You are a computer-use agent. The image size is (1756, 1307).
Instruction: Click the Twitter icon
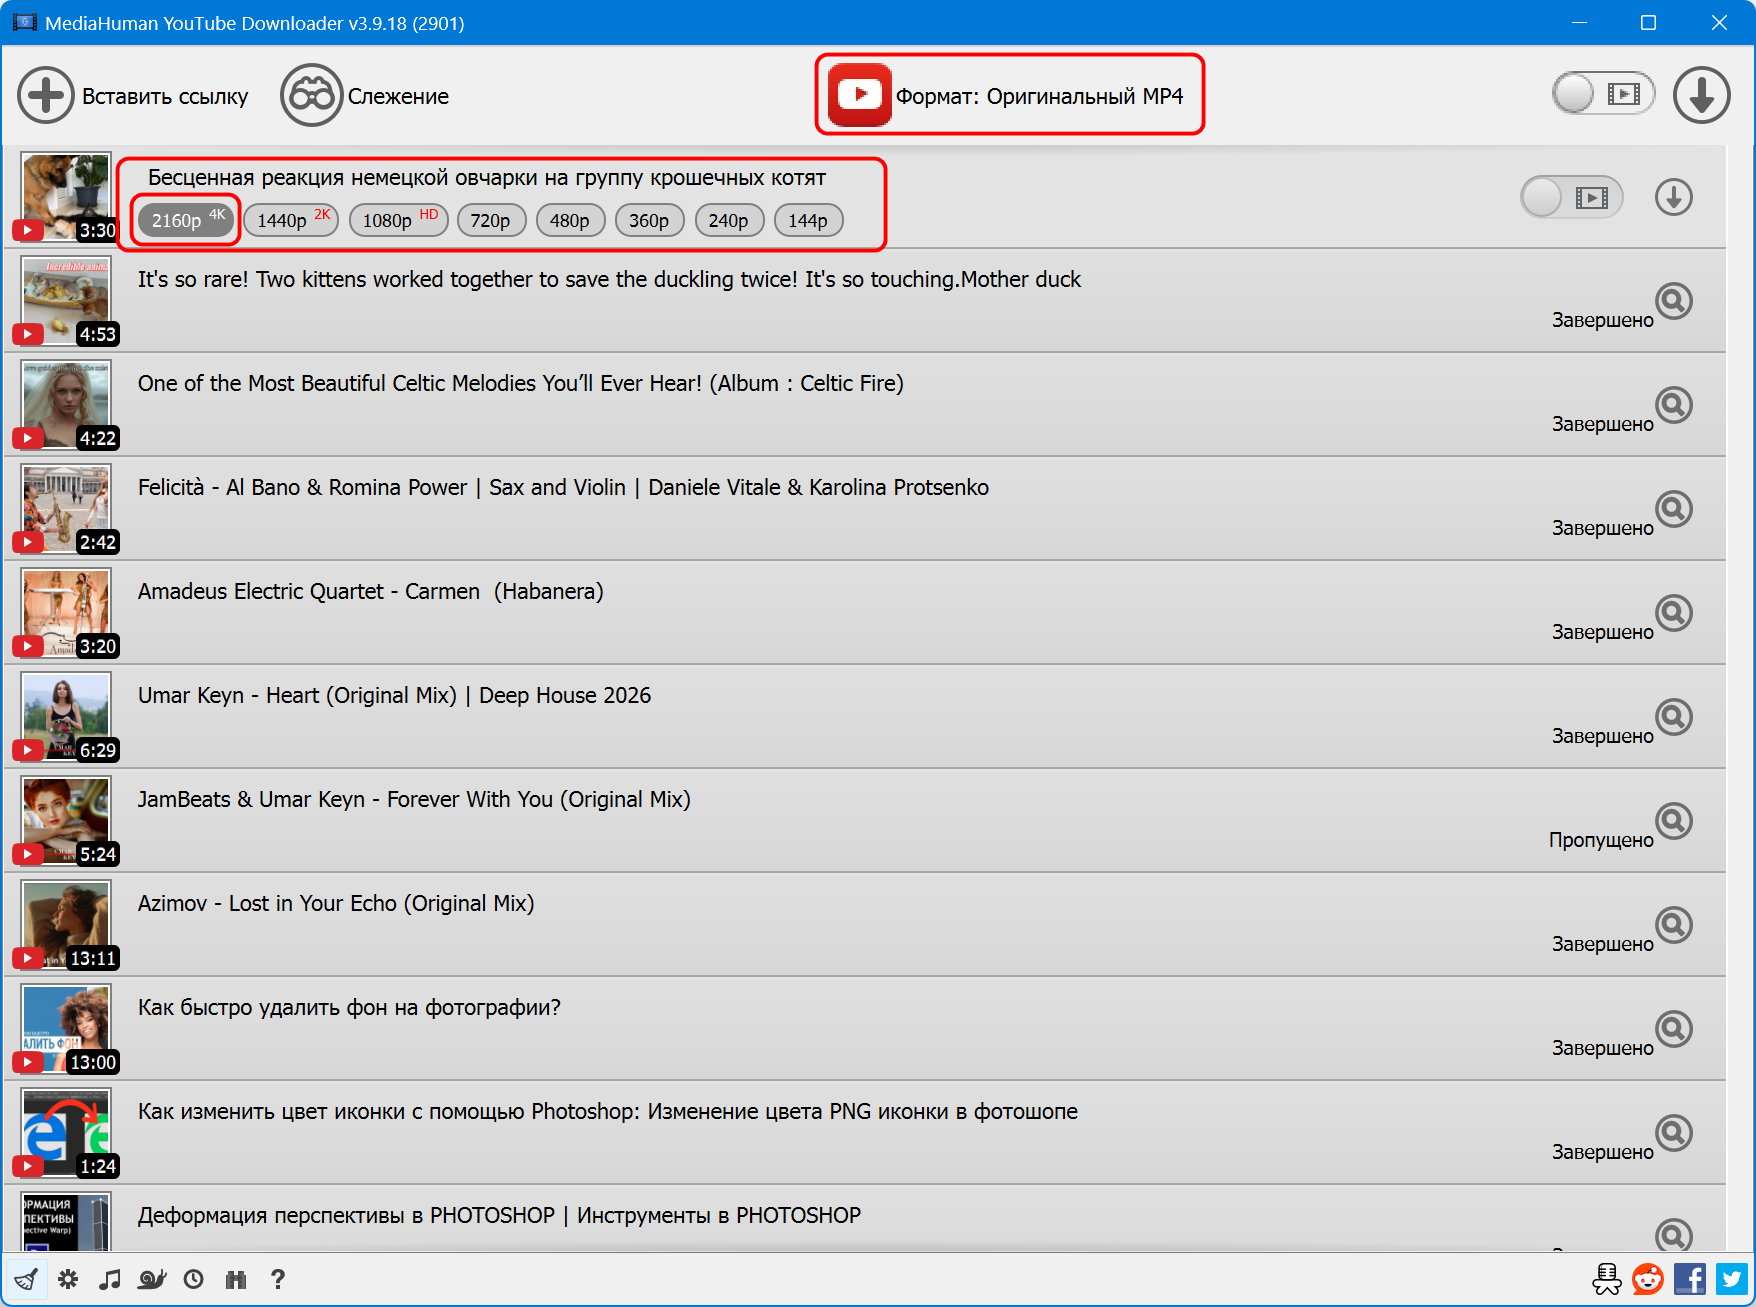click(1732, 1279)
